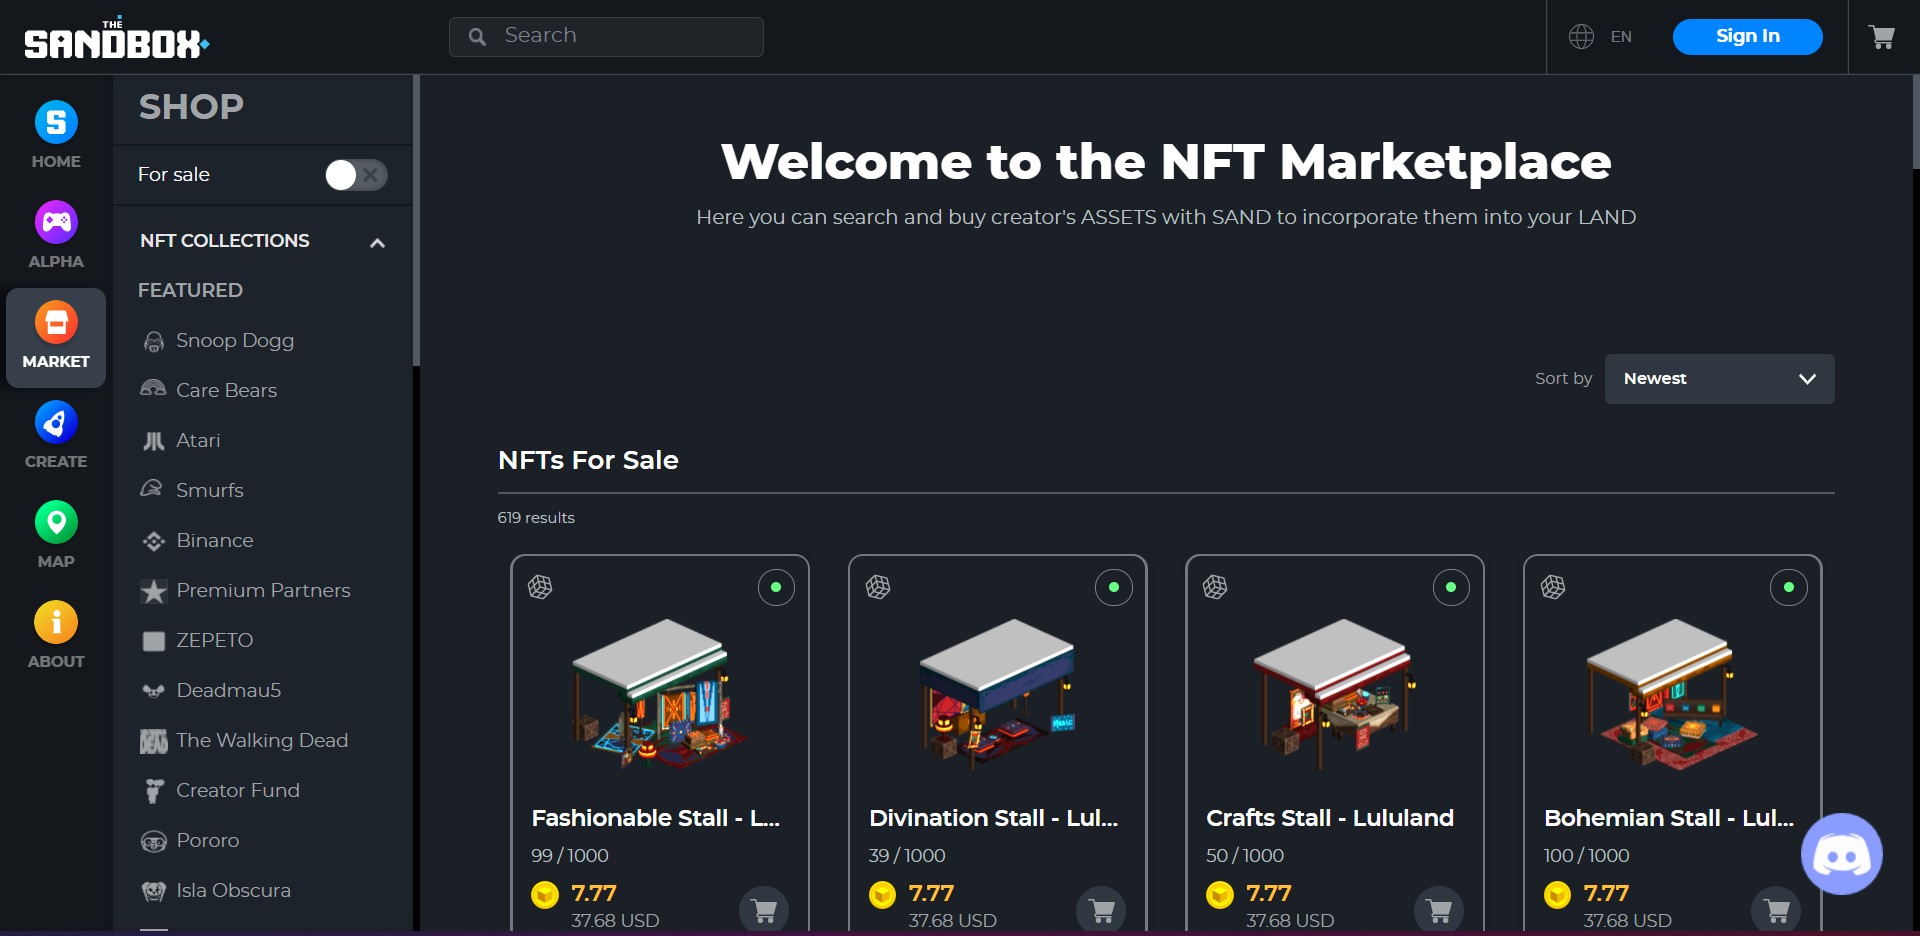Open Crafts Stall - Lululand title

click(x=1329, y=818)
